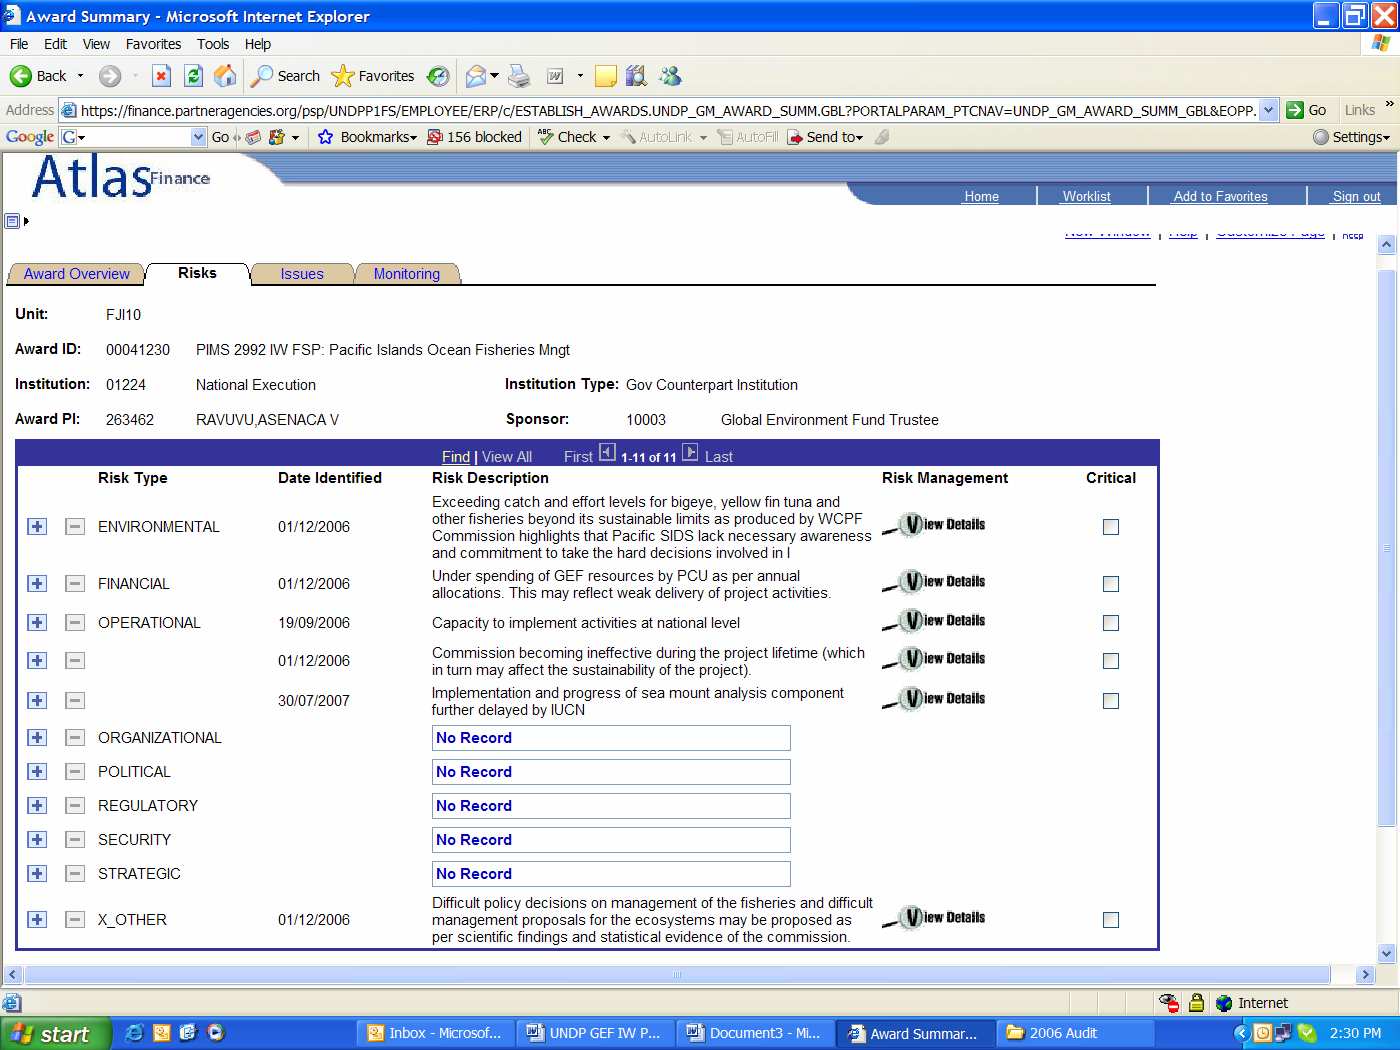Switch to the Issues tab
The width and height of the screenshot is (1400, 1050).
coord(302,274)
